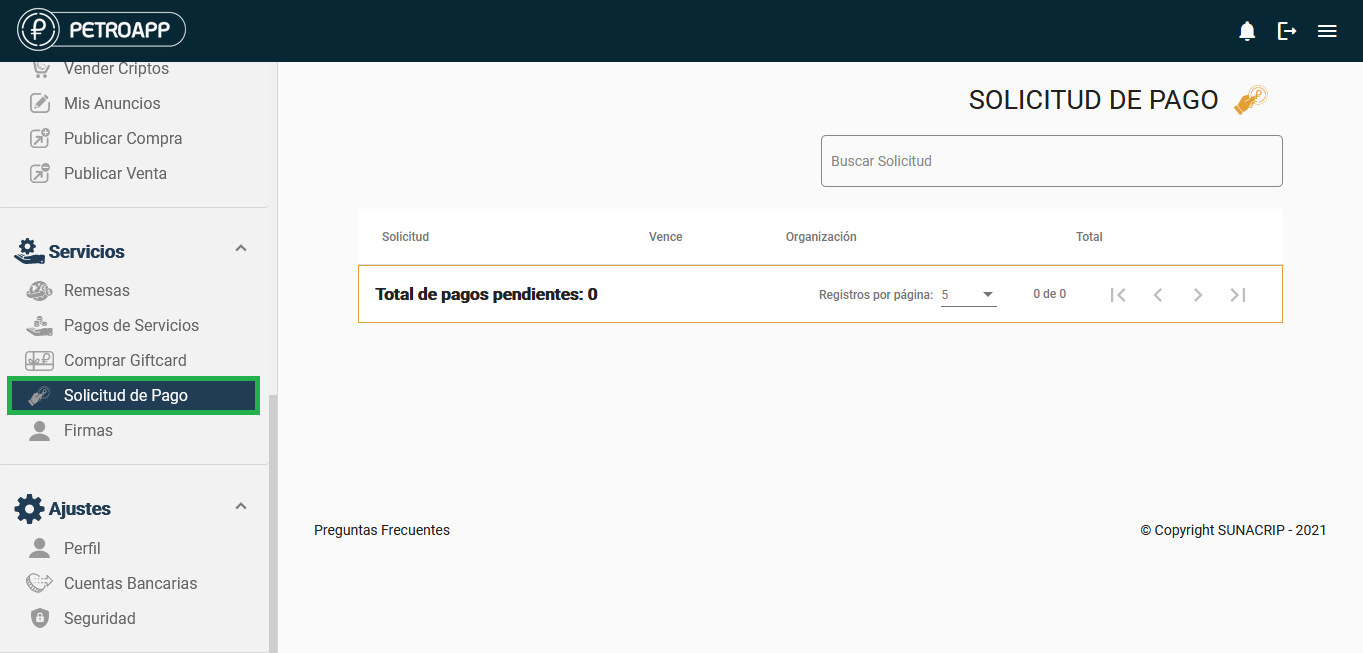Image resolution: width=1363 pixels, height=653 pixels.
Task: Go to last page of results
Action: tap(1238, 294)
